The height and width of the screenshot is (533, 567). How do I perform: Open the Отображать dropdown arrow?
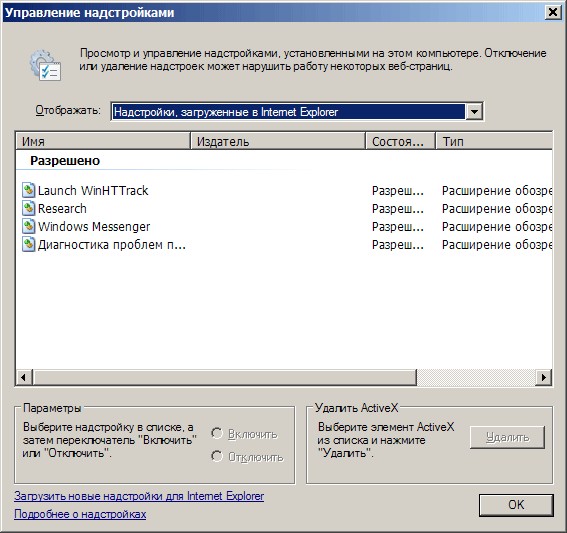coord(474,112)
